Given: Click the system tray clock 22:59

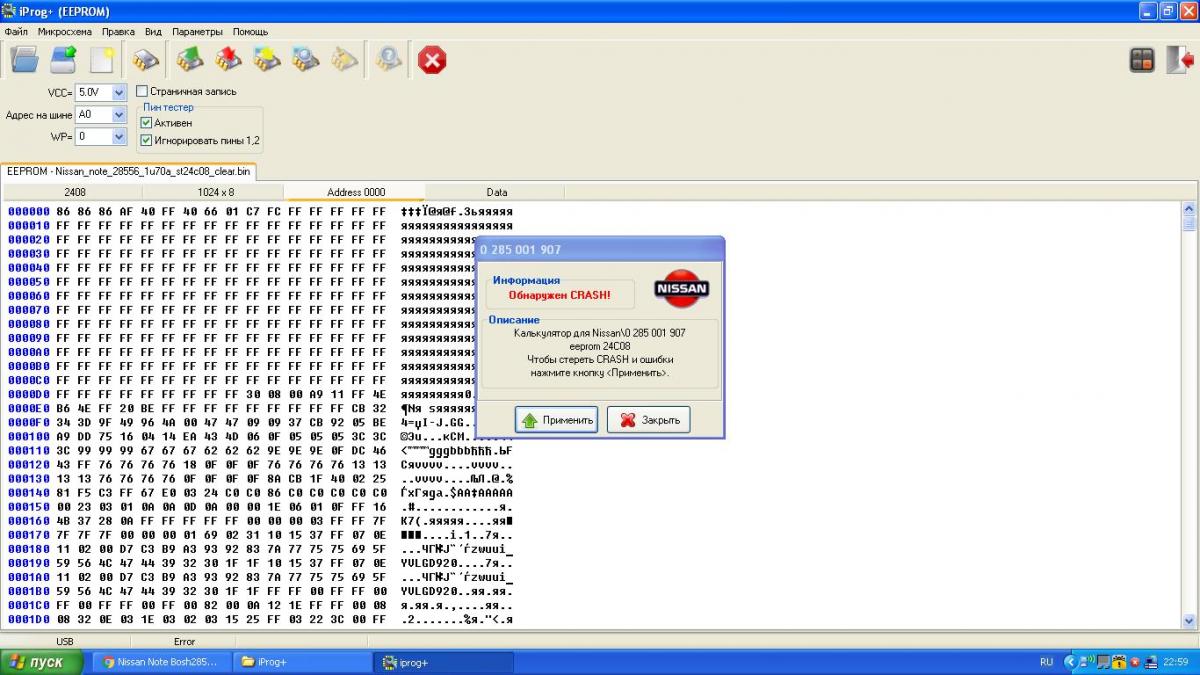Looking at the screenshot, I should 1176,662.
